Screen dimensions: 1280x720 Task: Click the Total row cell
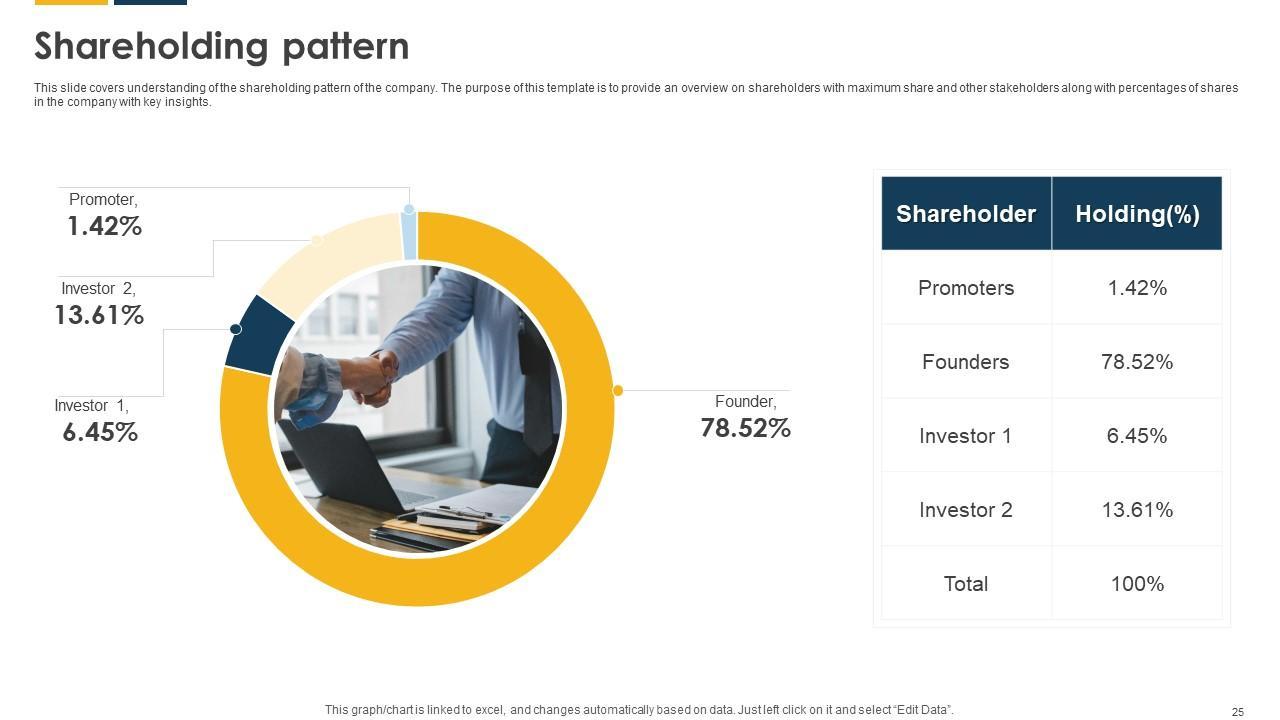(x=966, y=584)
